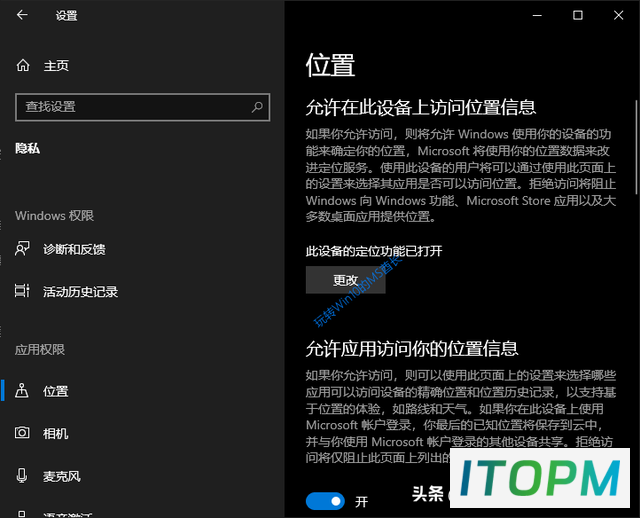Click the 位置 location pin icon
This screenshot has width=640, height=518.
[22, 391]
